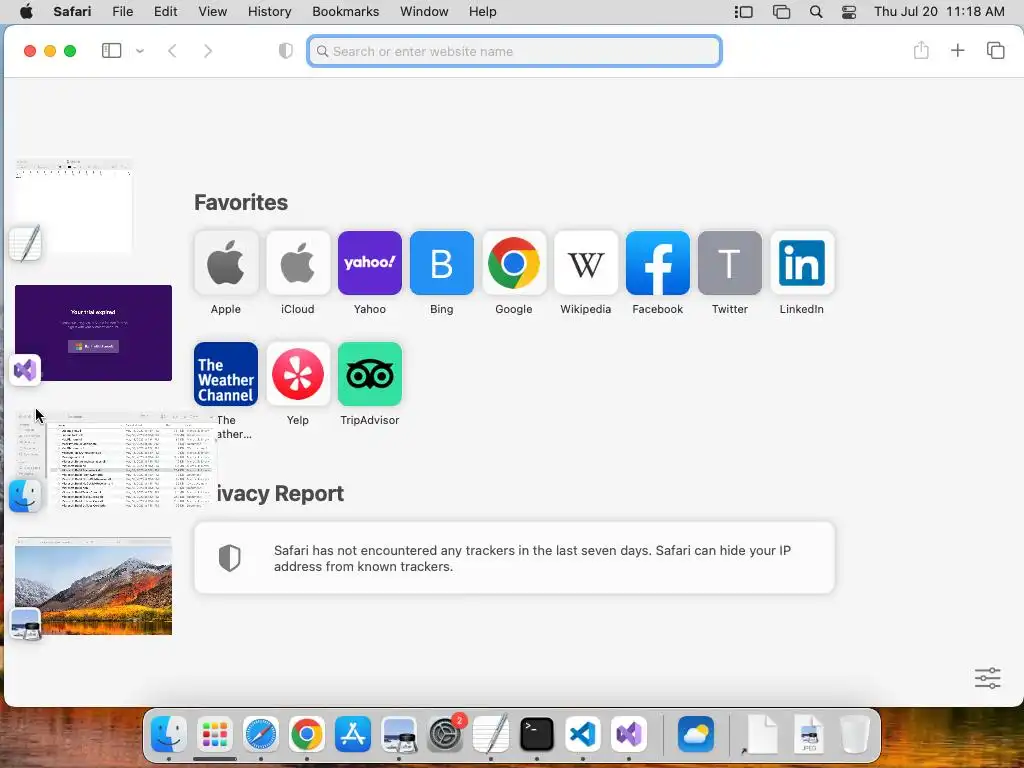The width and height of the screenshot is (1024, 768).
Task: Open the Google favorite
Action: 514,263
